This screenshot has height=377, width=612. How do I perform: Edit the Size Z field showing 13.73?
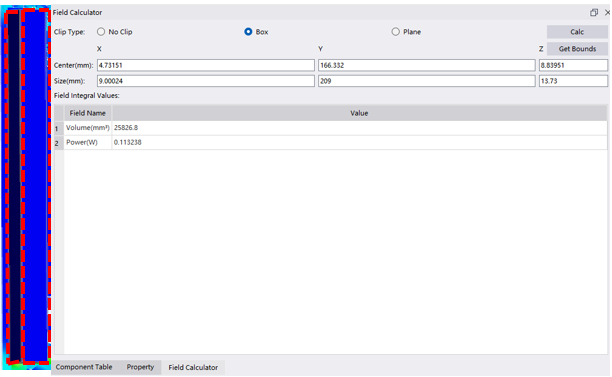pyautogui.click(x=573, y=81)
